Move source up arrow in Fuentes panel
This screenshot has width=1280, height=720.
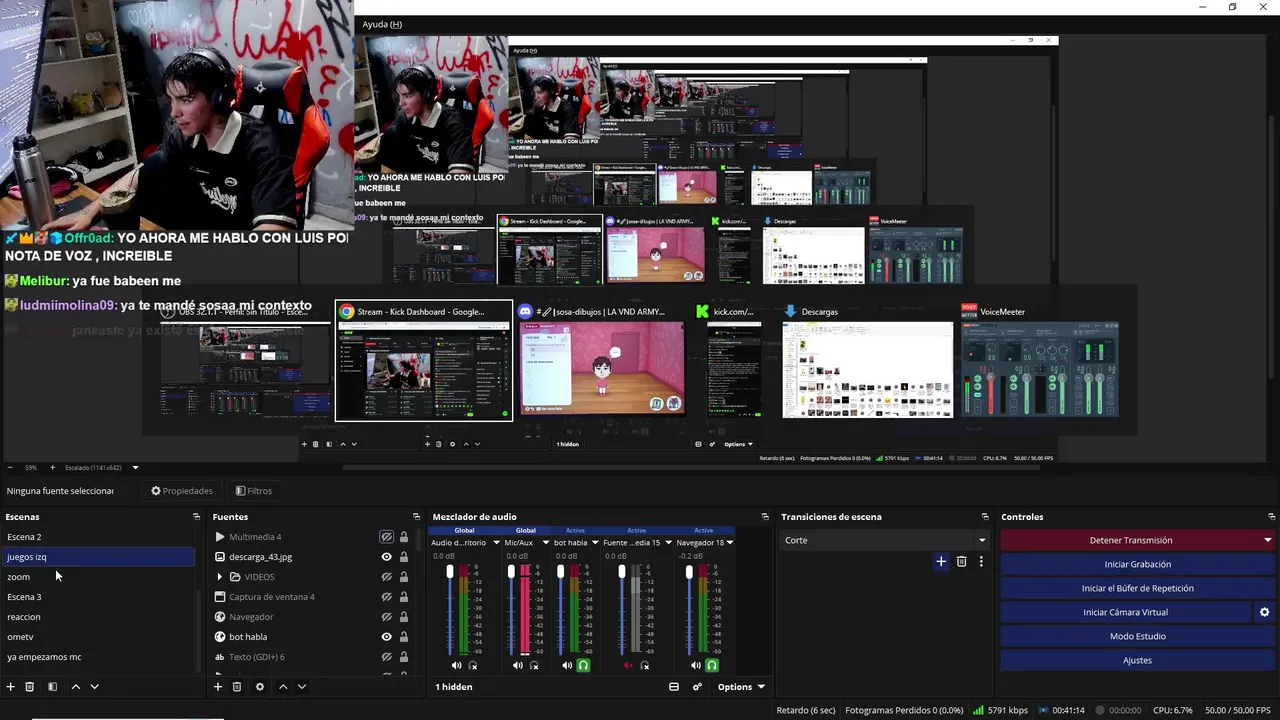[283, 687]
